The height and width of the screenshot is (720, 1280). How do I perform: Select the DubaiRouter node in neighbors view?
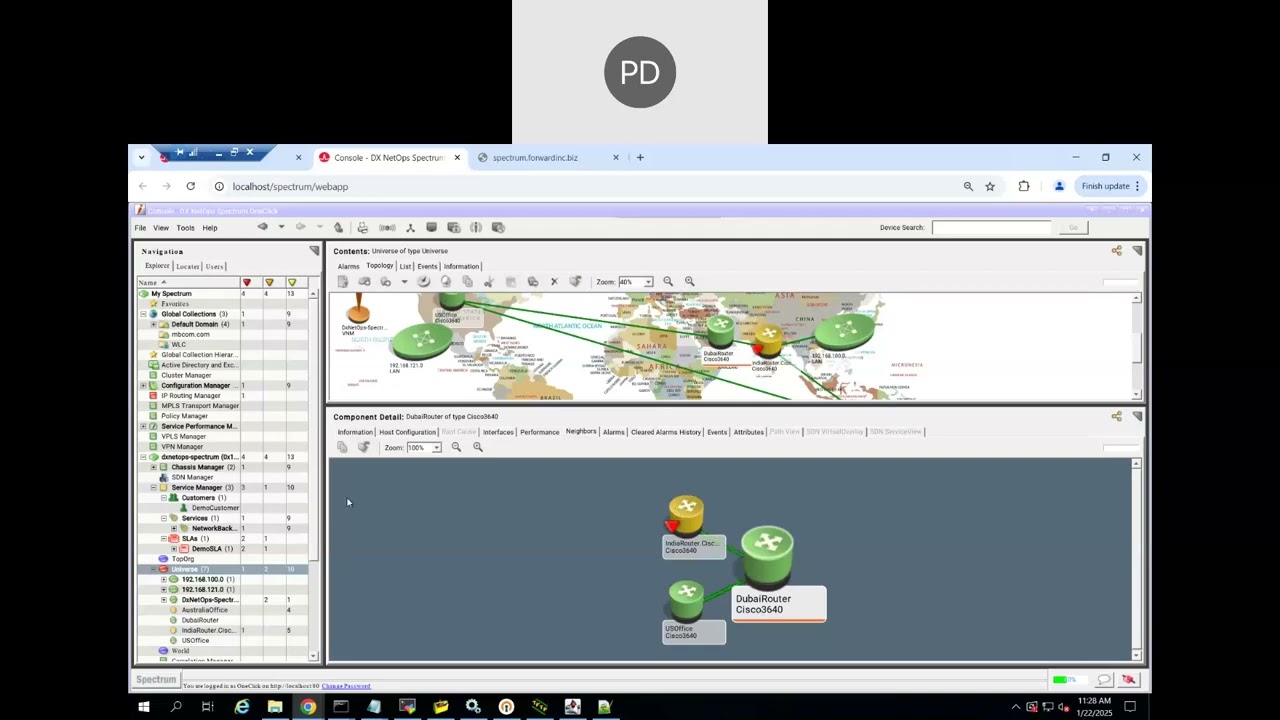click(x=768, y=557)
